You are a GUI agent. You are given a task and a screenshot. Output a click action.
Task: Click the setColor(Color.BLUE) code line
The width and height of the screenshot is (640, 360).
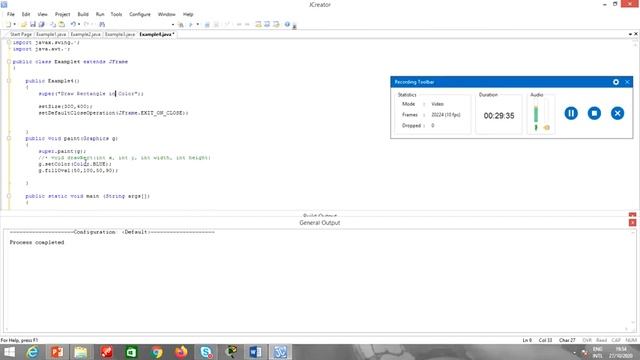click(x=75, y=164)
